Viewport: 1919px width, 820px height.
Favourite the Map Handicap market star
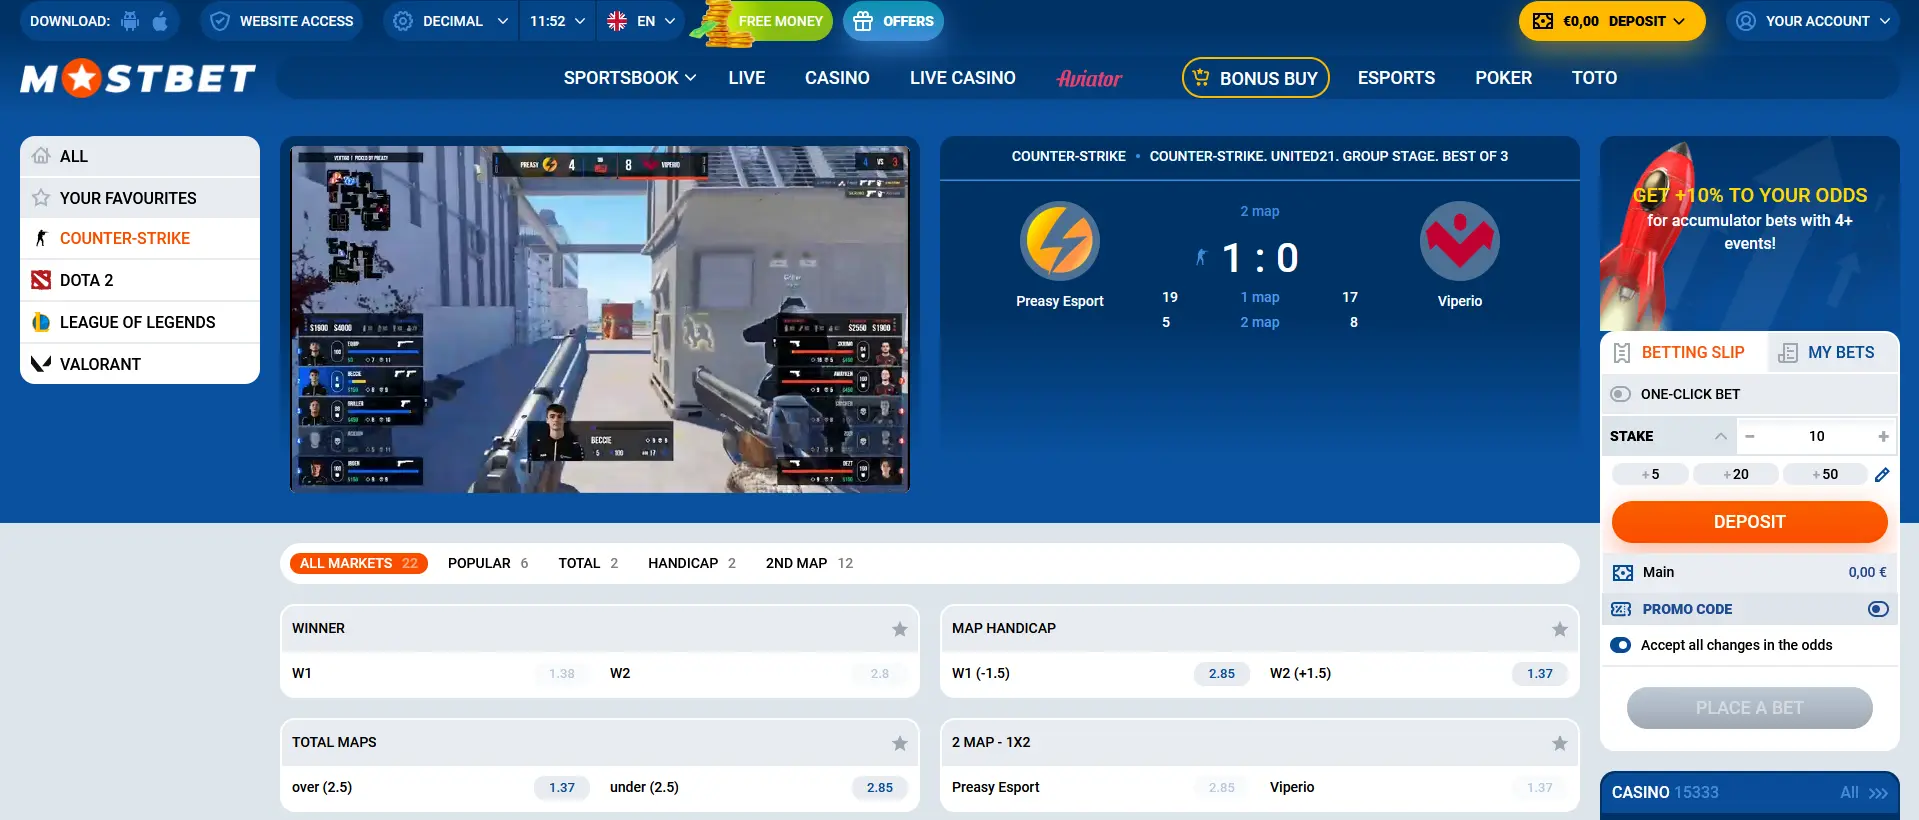[1559, 629]
